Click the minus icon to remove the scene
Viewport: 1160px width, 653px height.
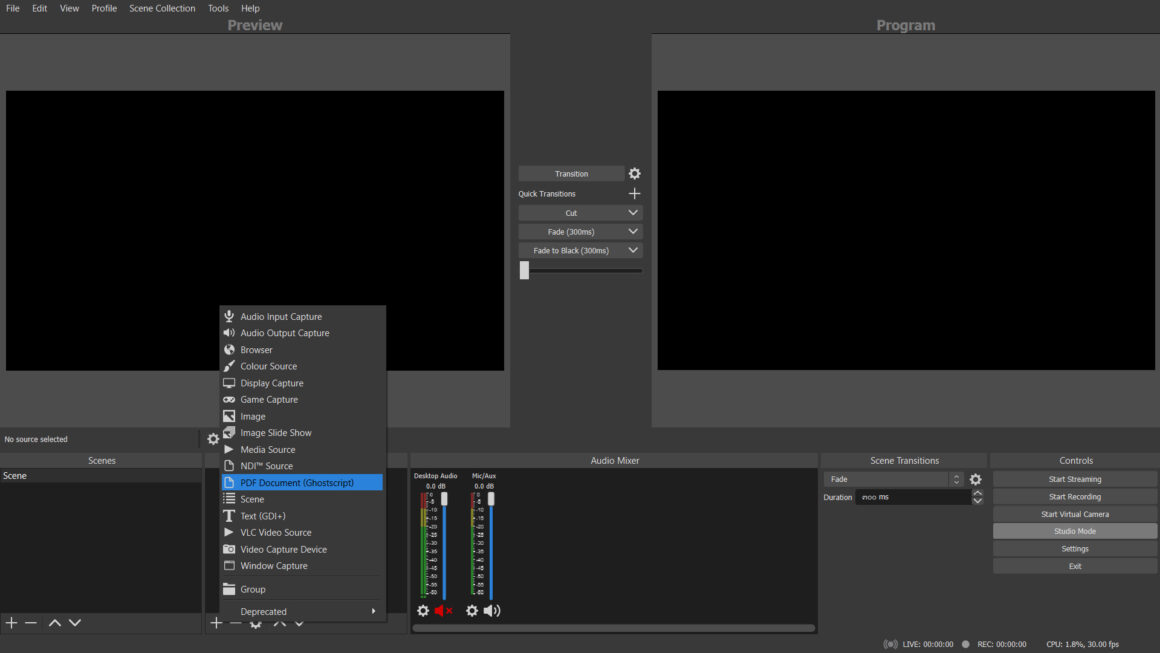(31, 622)
